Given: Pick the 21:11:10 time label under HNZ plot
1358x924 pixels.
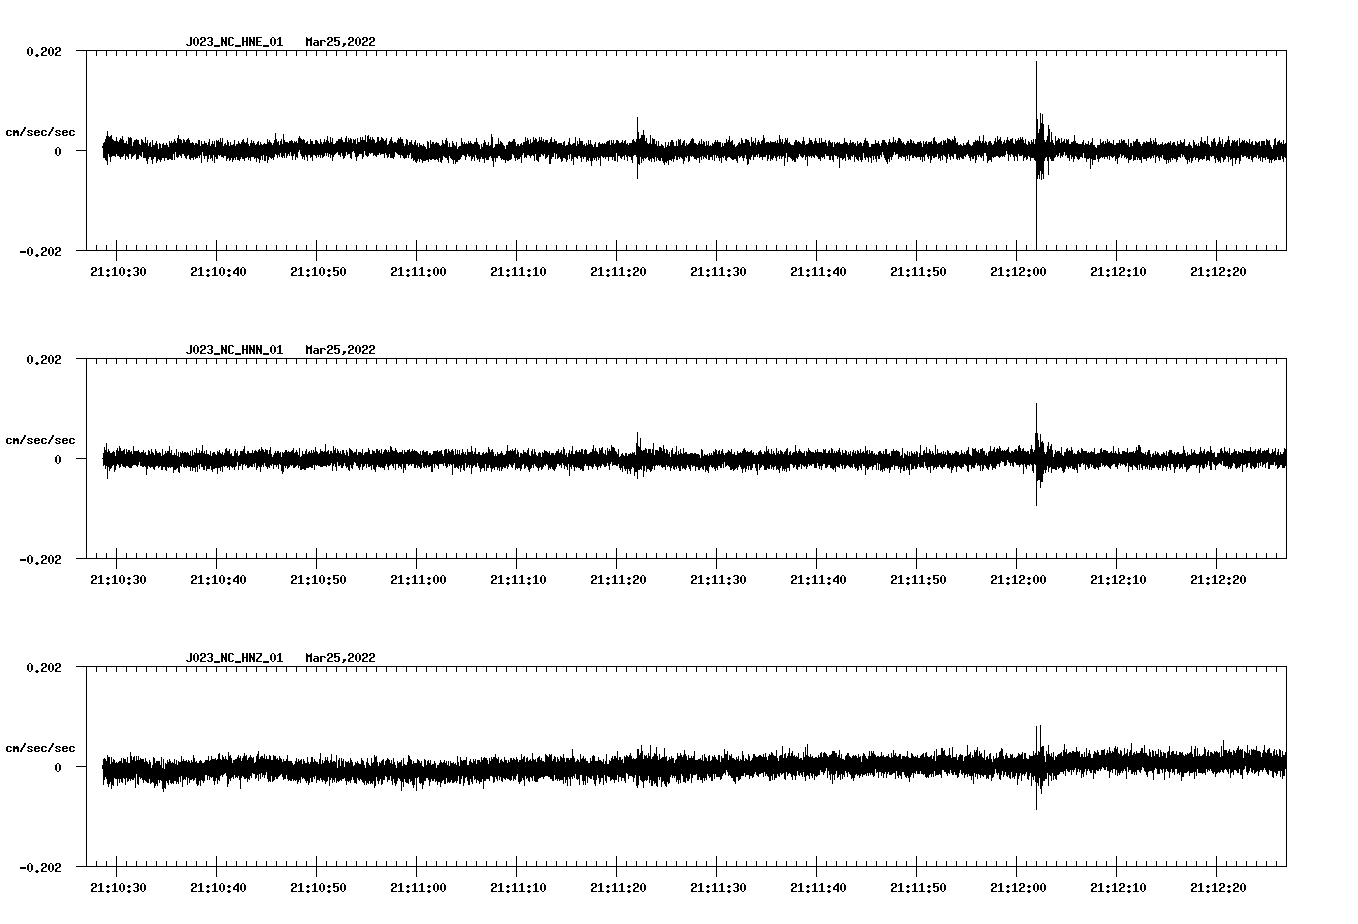Looking at the screenshot, I should [518, 887].
